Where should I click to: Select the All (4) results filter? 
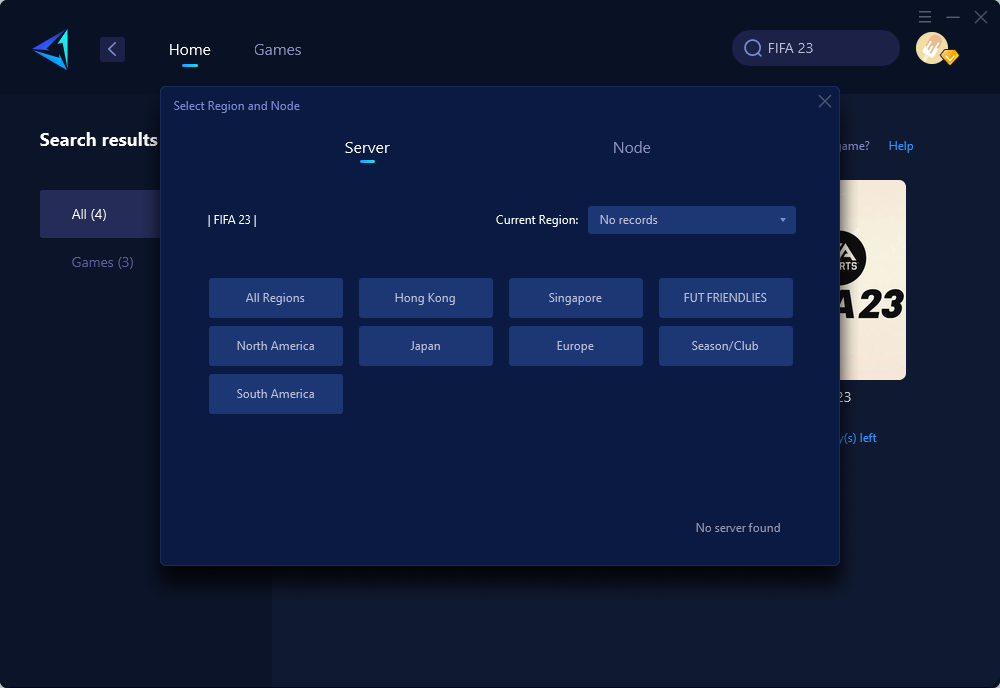click(100, 214)
